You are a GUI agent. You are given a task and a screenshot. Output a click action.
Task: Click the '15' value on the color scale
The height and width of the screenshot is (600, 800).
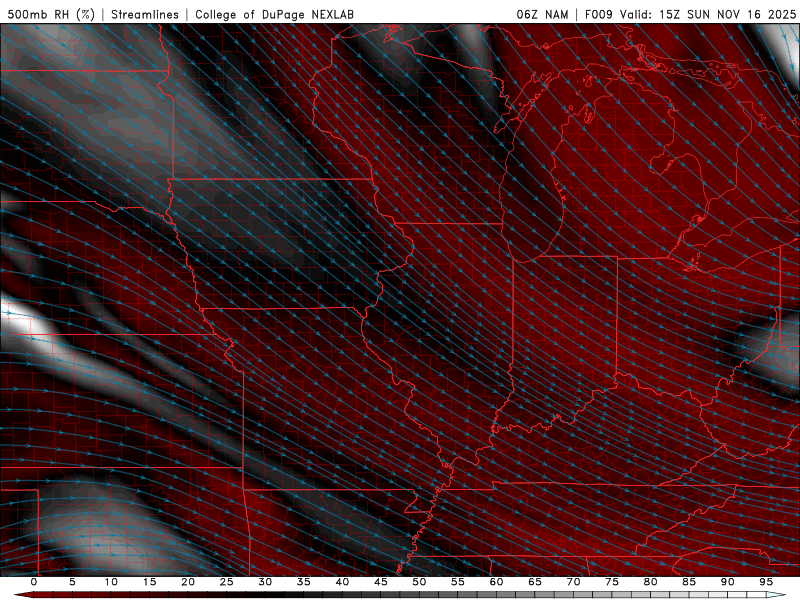tap(149, 582)
